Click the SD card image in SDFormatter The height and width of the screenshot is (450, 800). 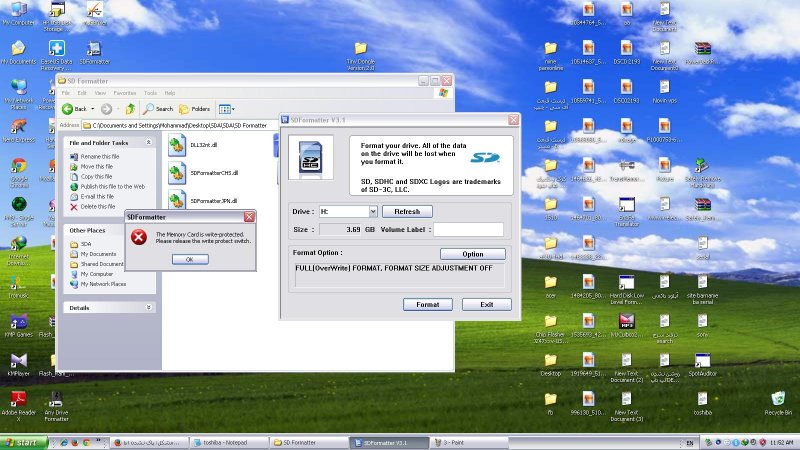[x=311, y=157]
